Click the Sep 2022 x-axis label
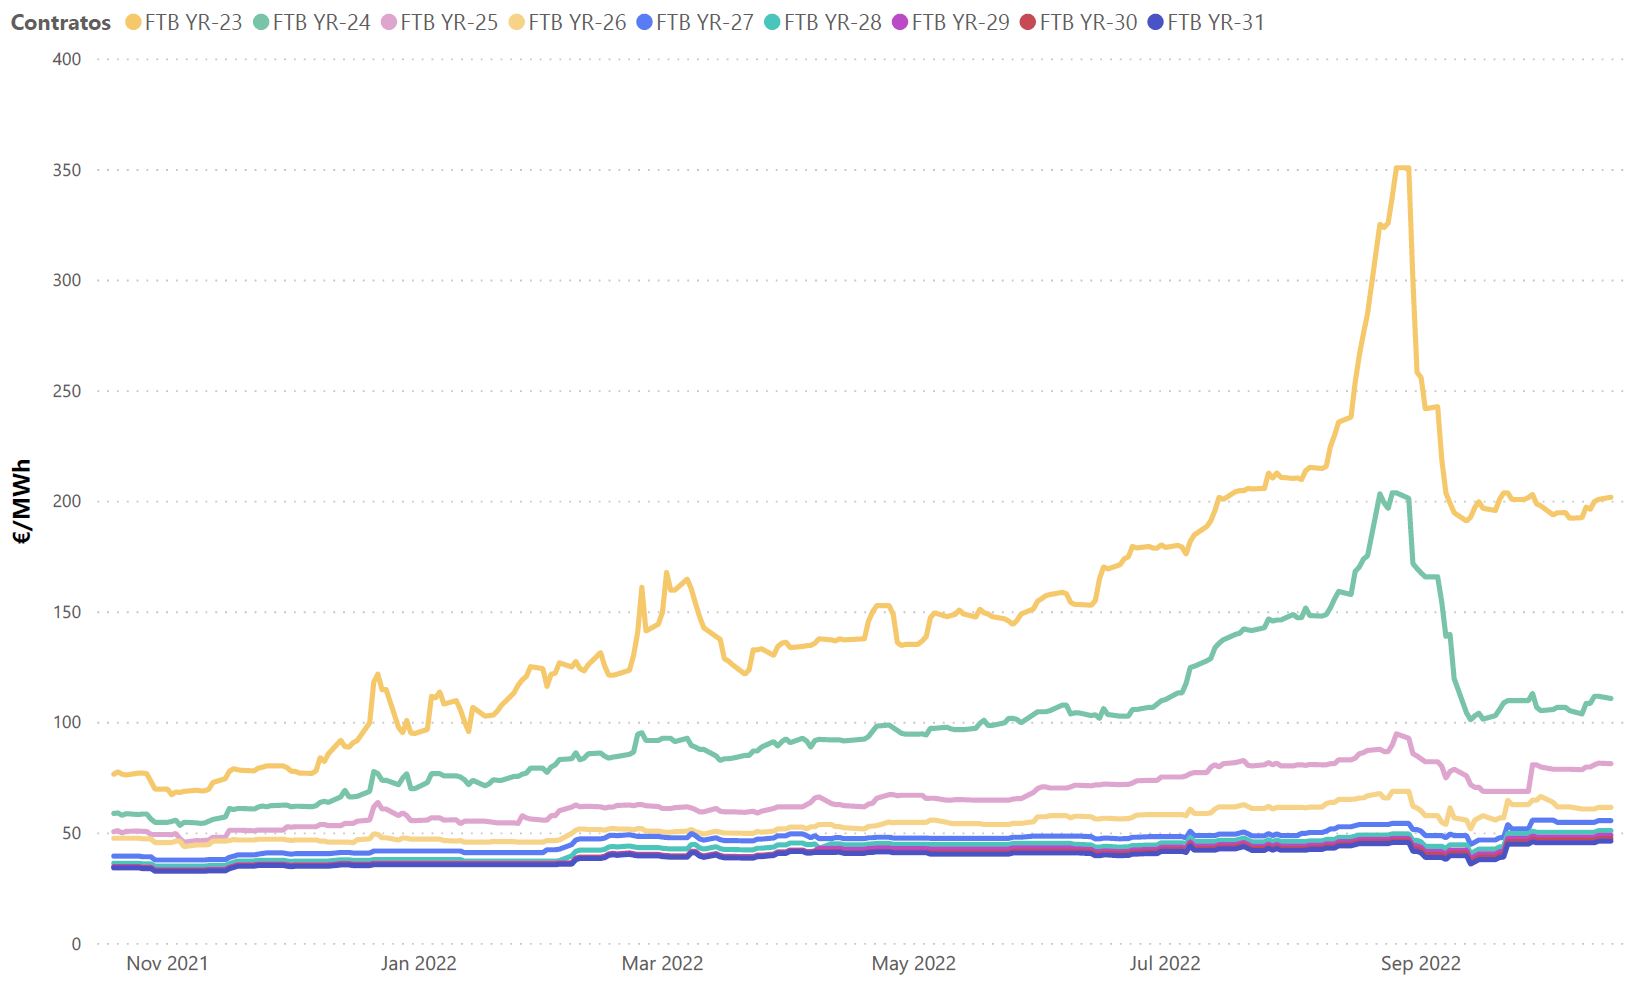 pos(1420,964)
